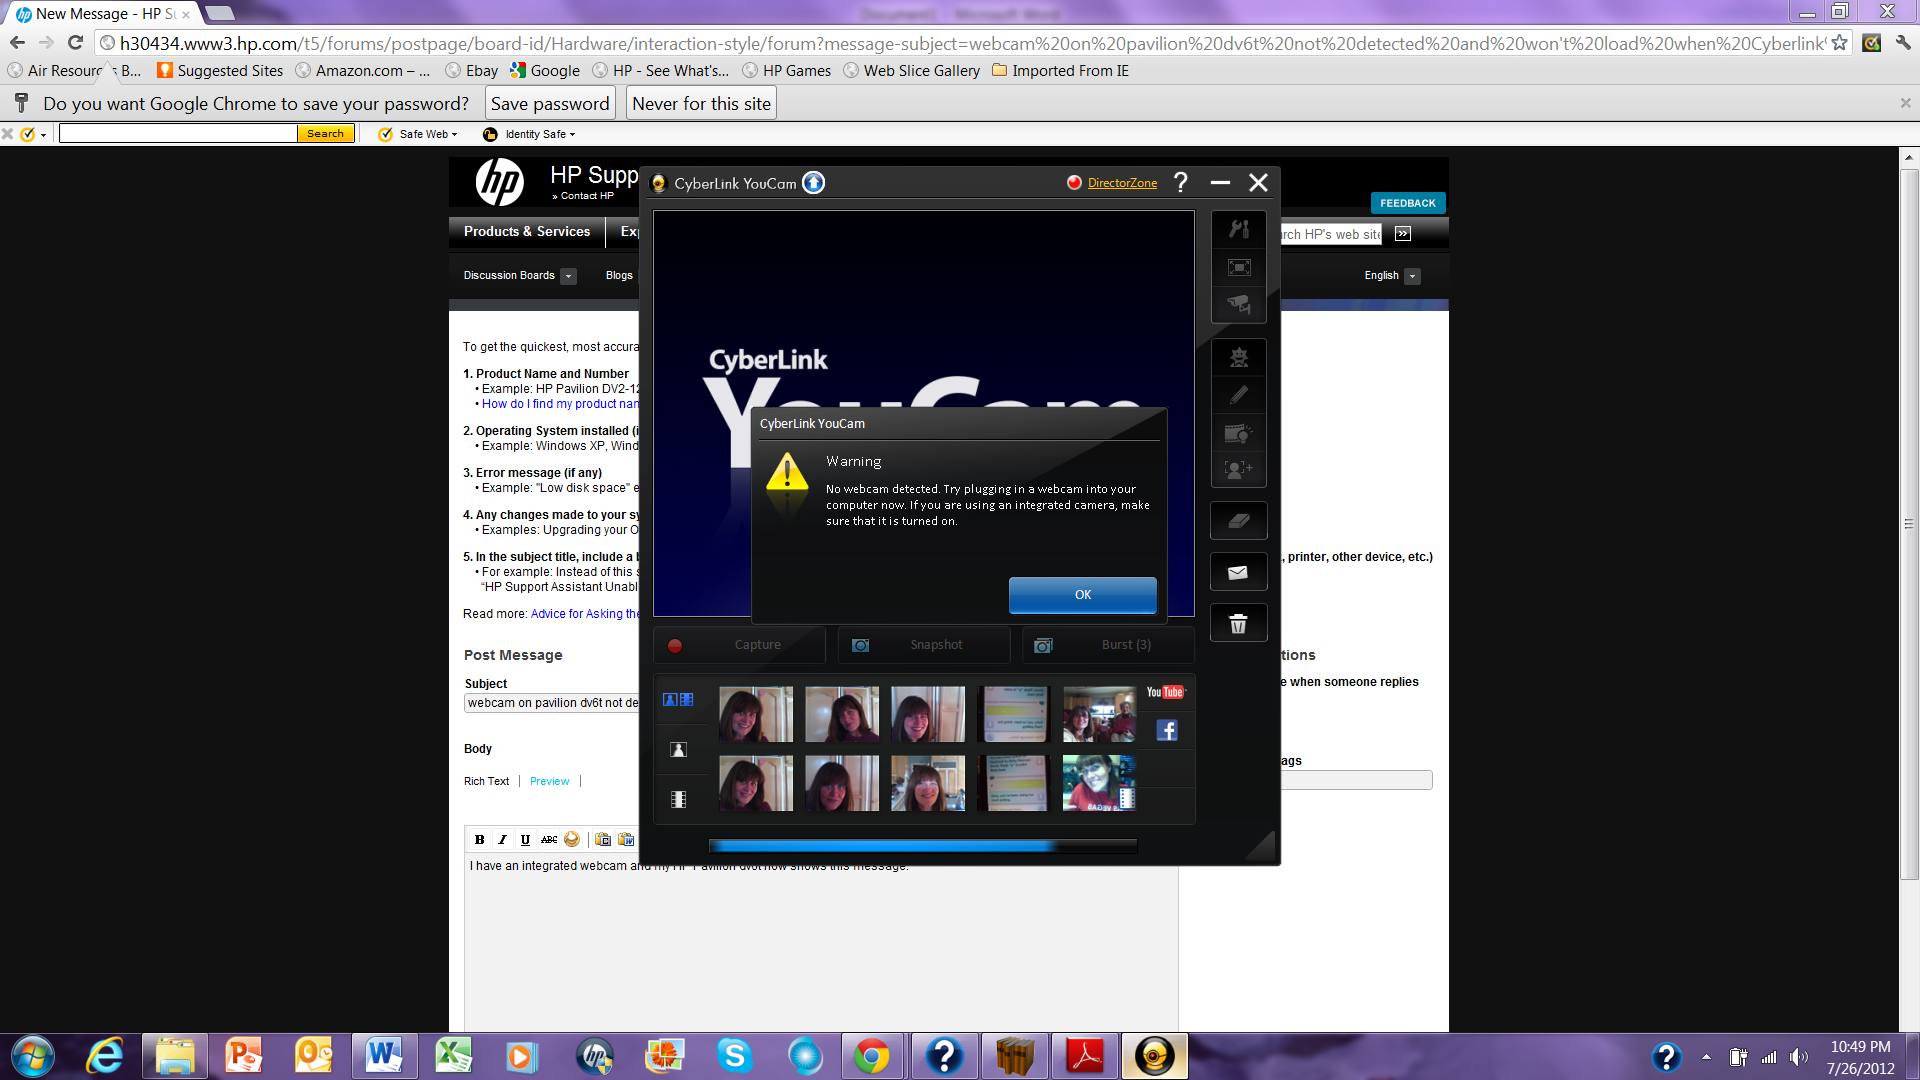The image size is (1920, 1080).
Task: Expand Discussion Boards dropdown arrow
Action: [x=568, y=276]
